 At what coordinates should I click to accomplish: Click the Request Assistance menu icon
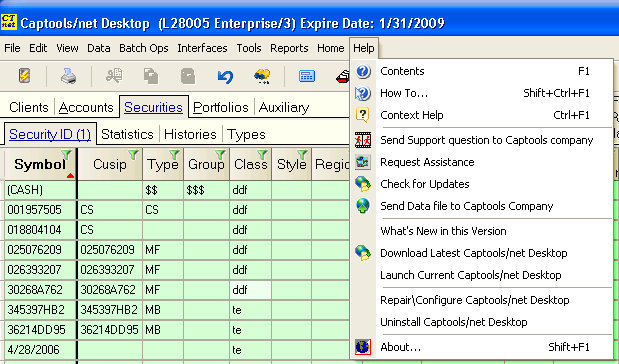coord(363,162)
